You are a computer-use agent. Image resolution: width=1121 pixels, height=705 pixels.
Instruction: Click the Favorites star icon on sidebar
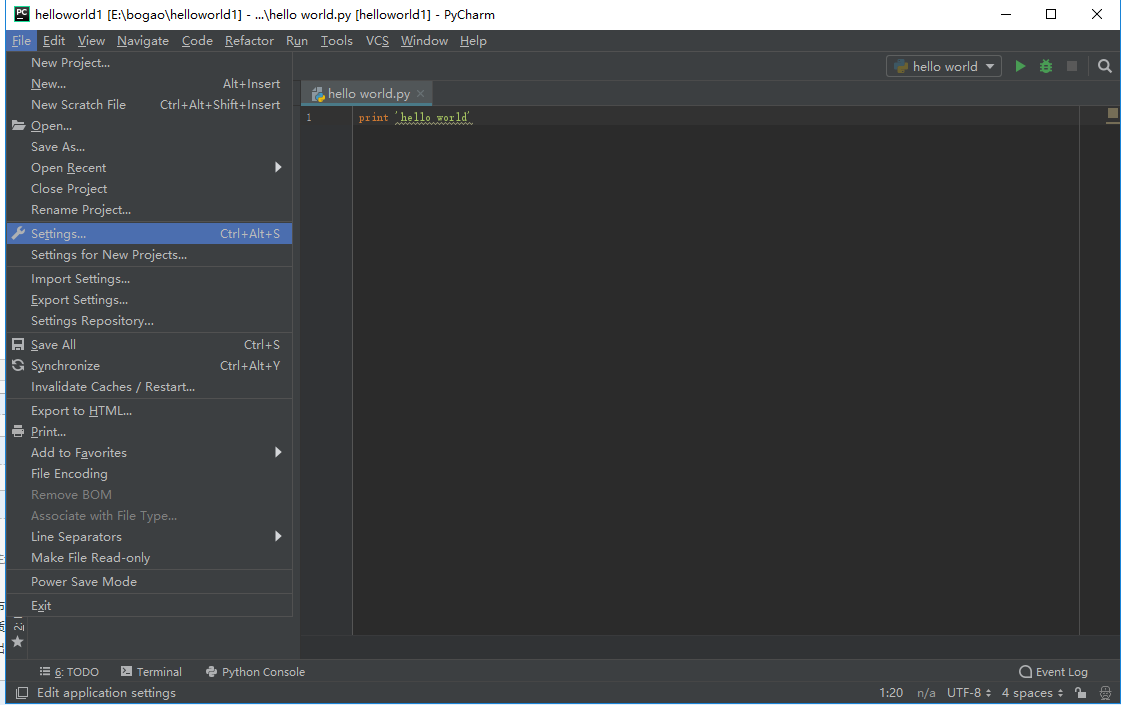coord(18,641)
